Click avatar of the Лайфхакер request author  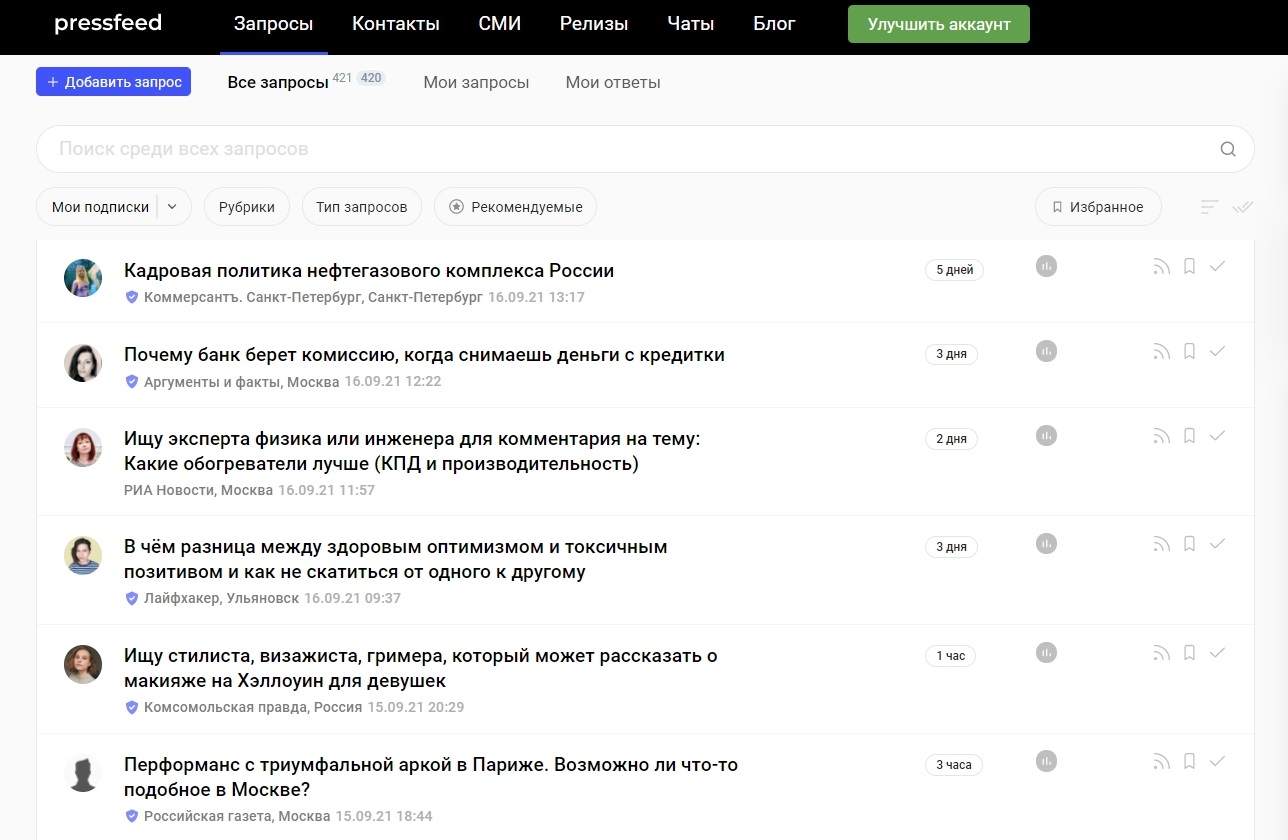tap(83, 555)
